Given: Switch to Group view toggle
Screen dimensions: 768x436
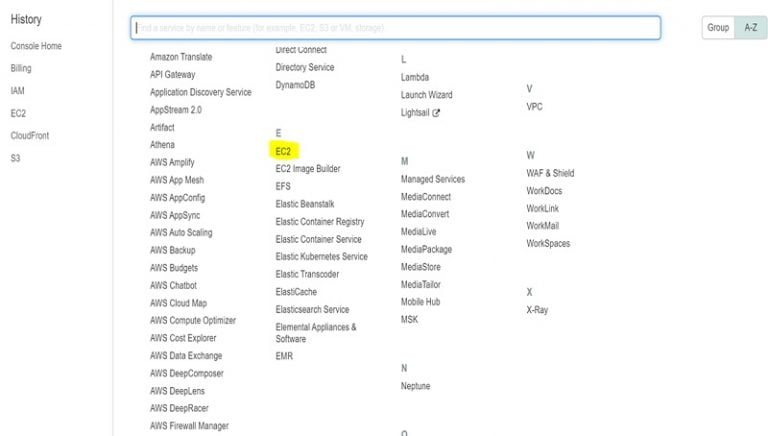Looking at the screenshot, I should [x=718, y=28].
